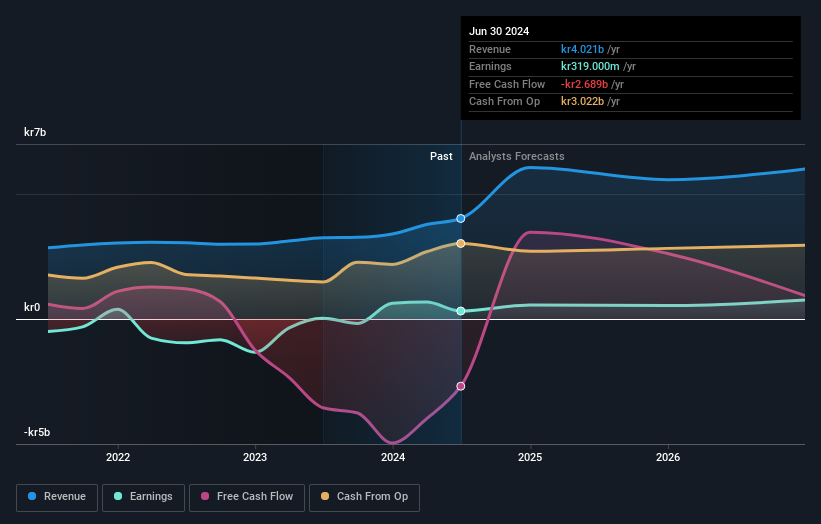Click the -kr2.689b free cash flow value
Image resolution: width=821 pixels, height=524 pixels.
(584, 84)
